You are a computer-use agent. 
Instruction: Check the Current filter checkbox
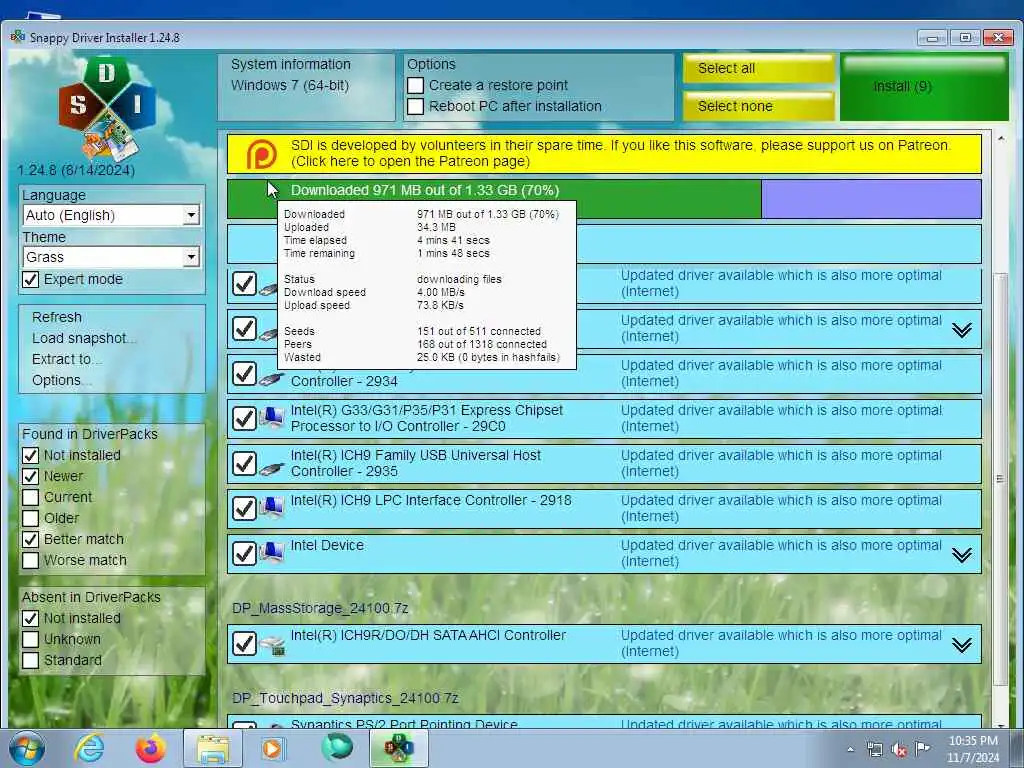click(30, 497)
